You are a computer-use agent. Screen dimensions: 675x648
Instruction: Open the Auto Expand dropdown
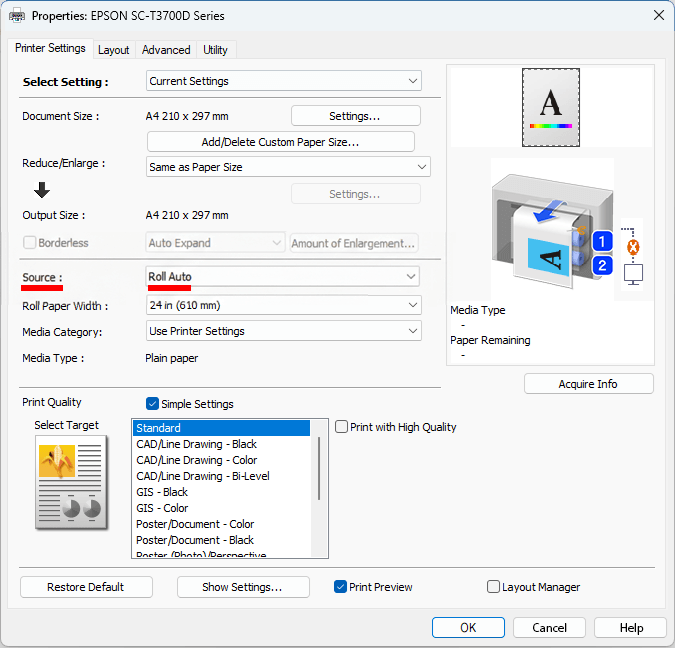click(x=215, y=243)
